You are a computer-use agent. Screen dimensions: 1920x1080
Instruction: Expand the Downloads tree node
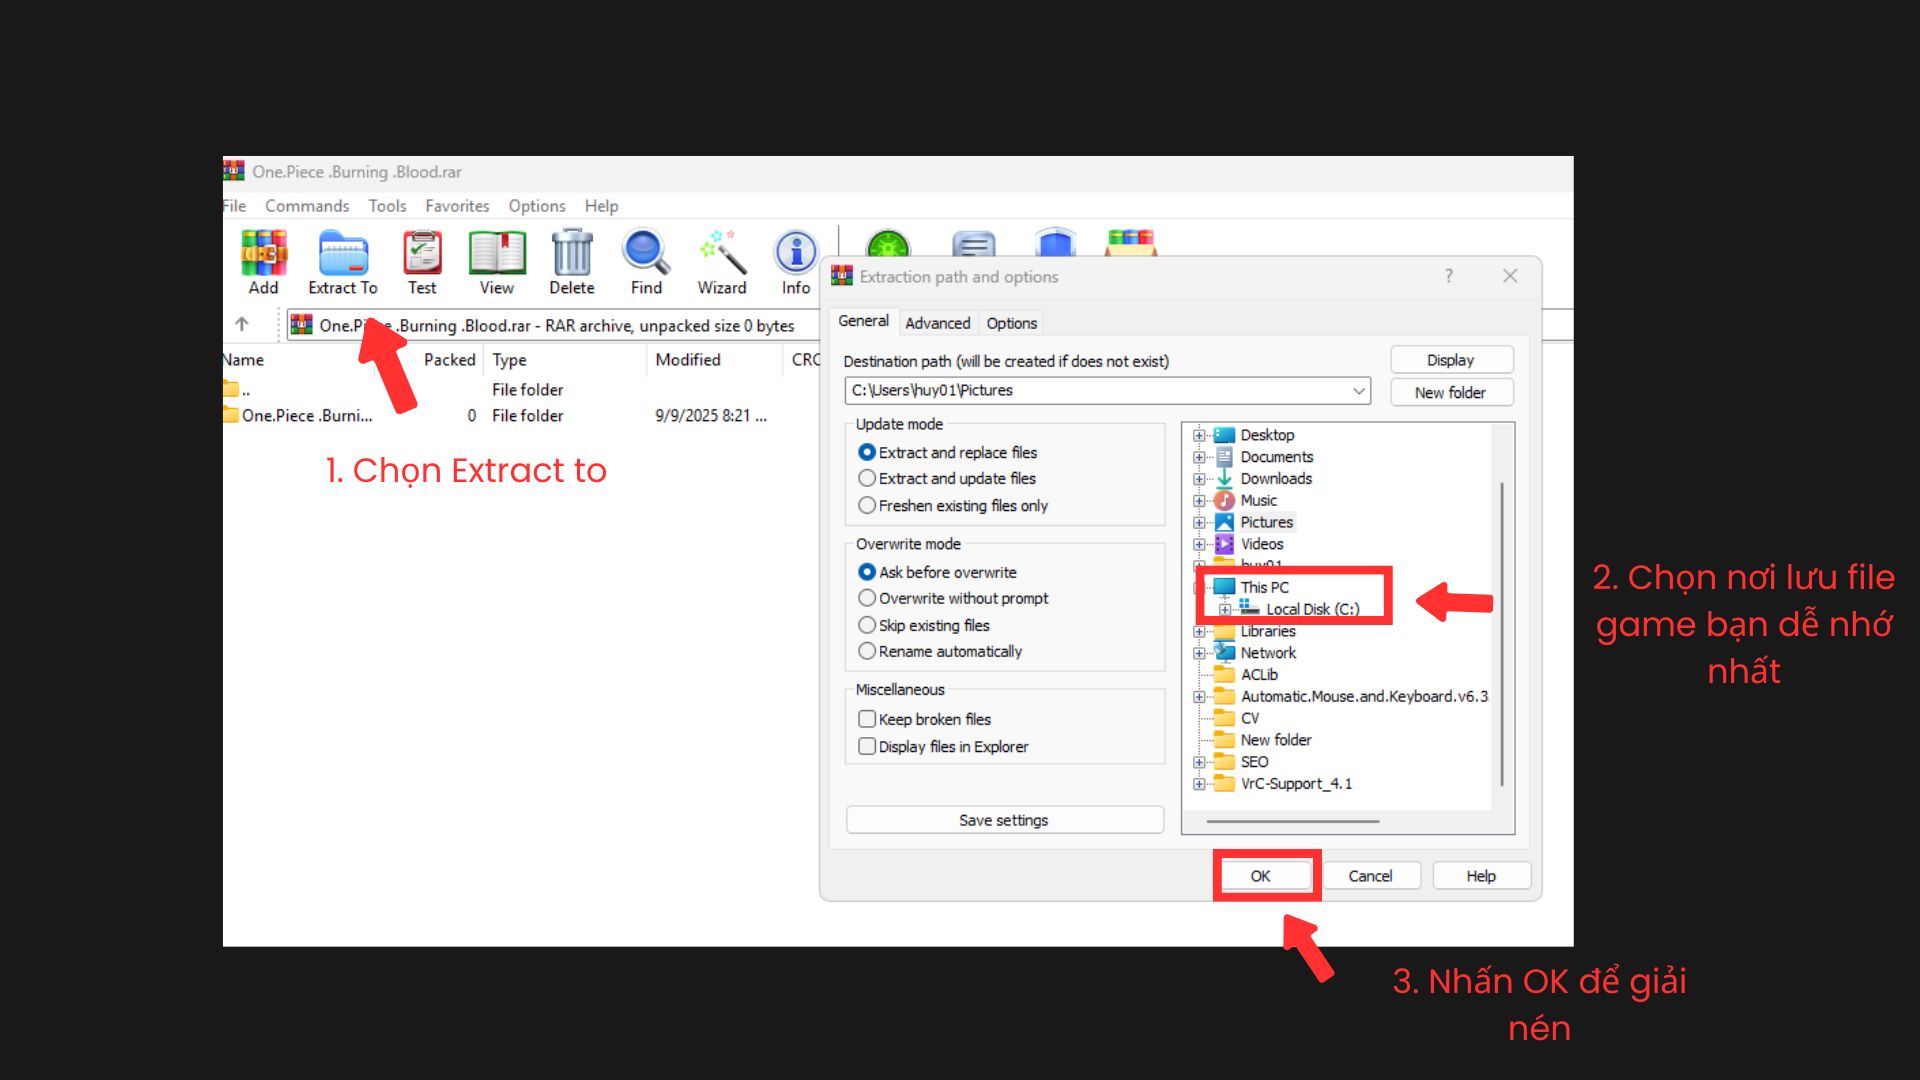[1199, 479]
